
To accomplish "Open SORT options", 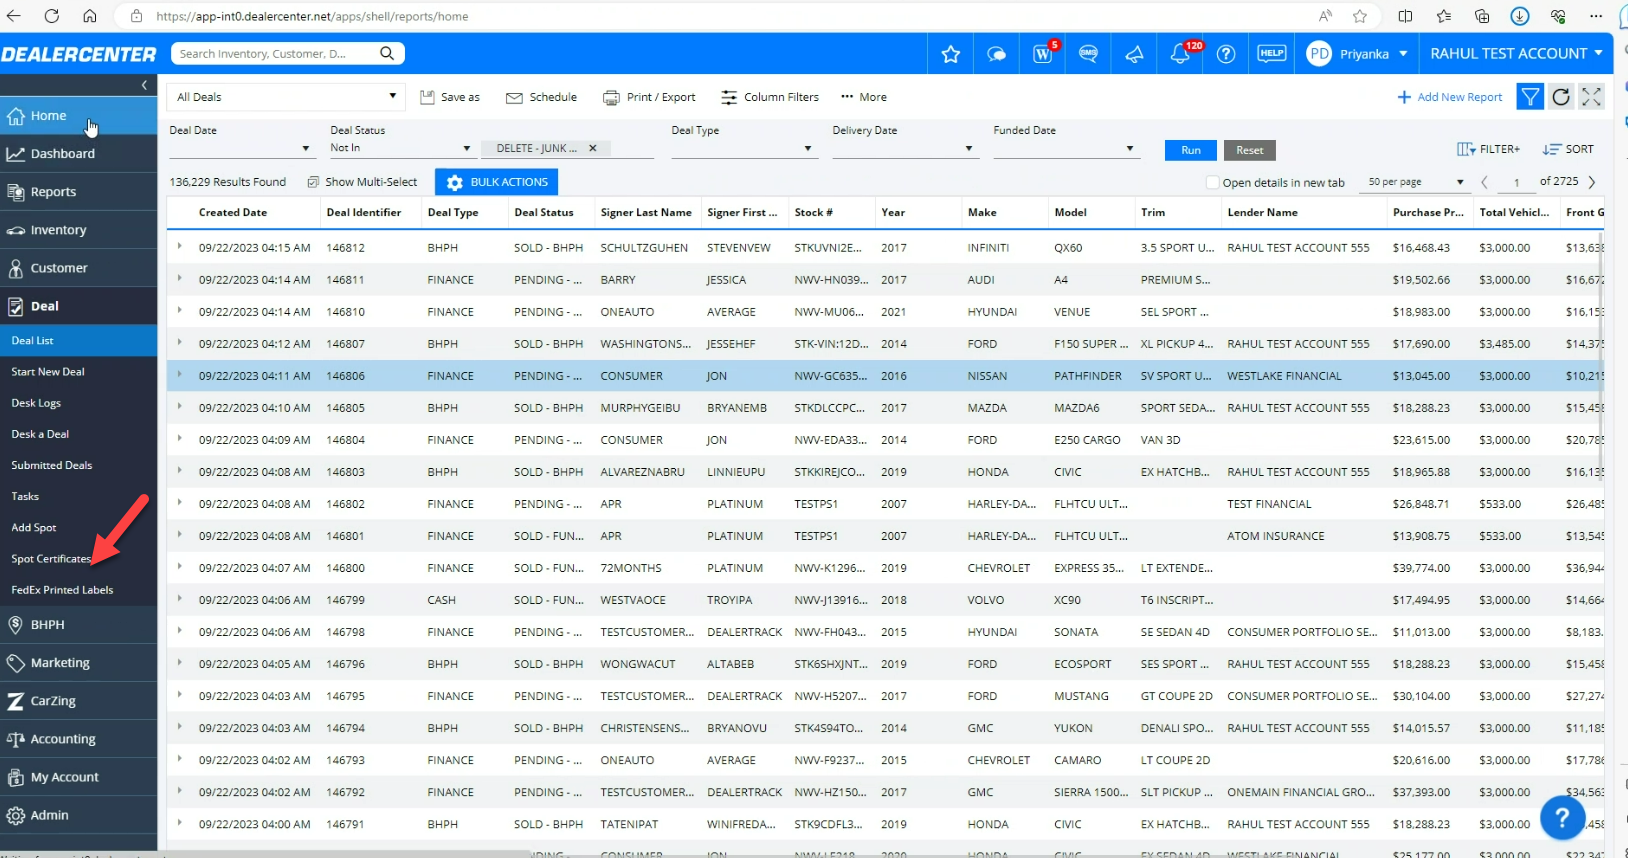I will point(1568,149).
